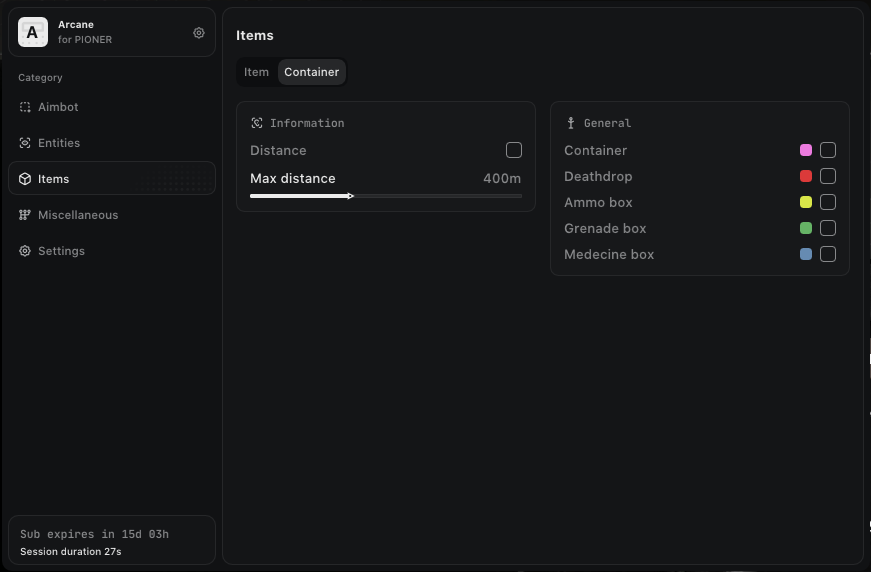Viewport: 871px width, 572px height.
Task: Click the Aimbot crosshair icon in sidebar
Action: click(25, 107)
